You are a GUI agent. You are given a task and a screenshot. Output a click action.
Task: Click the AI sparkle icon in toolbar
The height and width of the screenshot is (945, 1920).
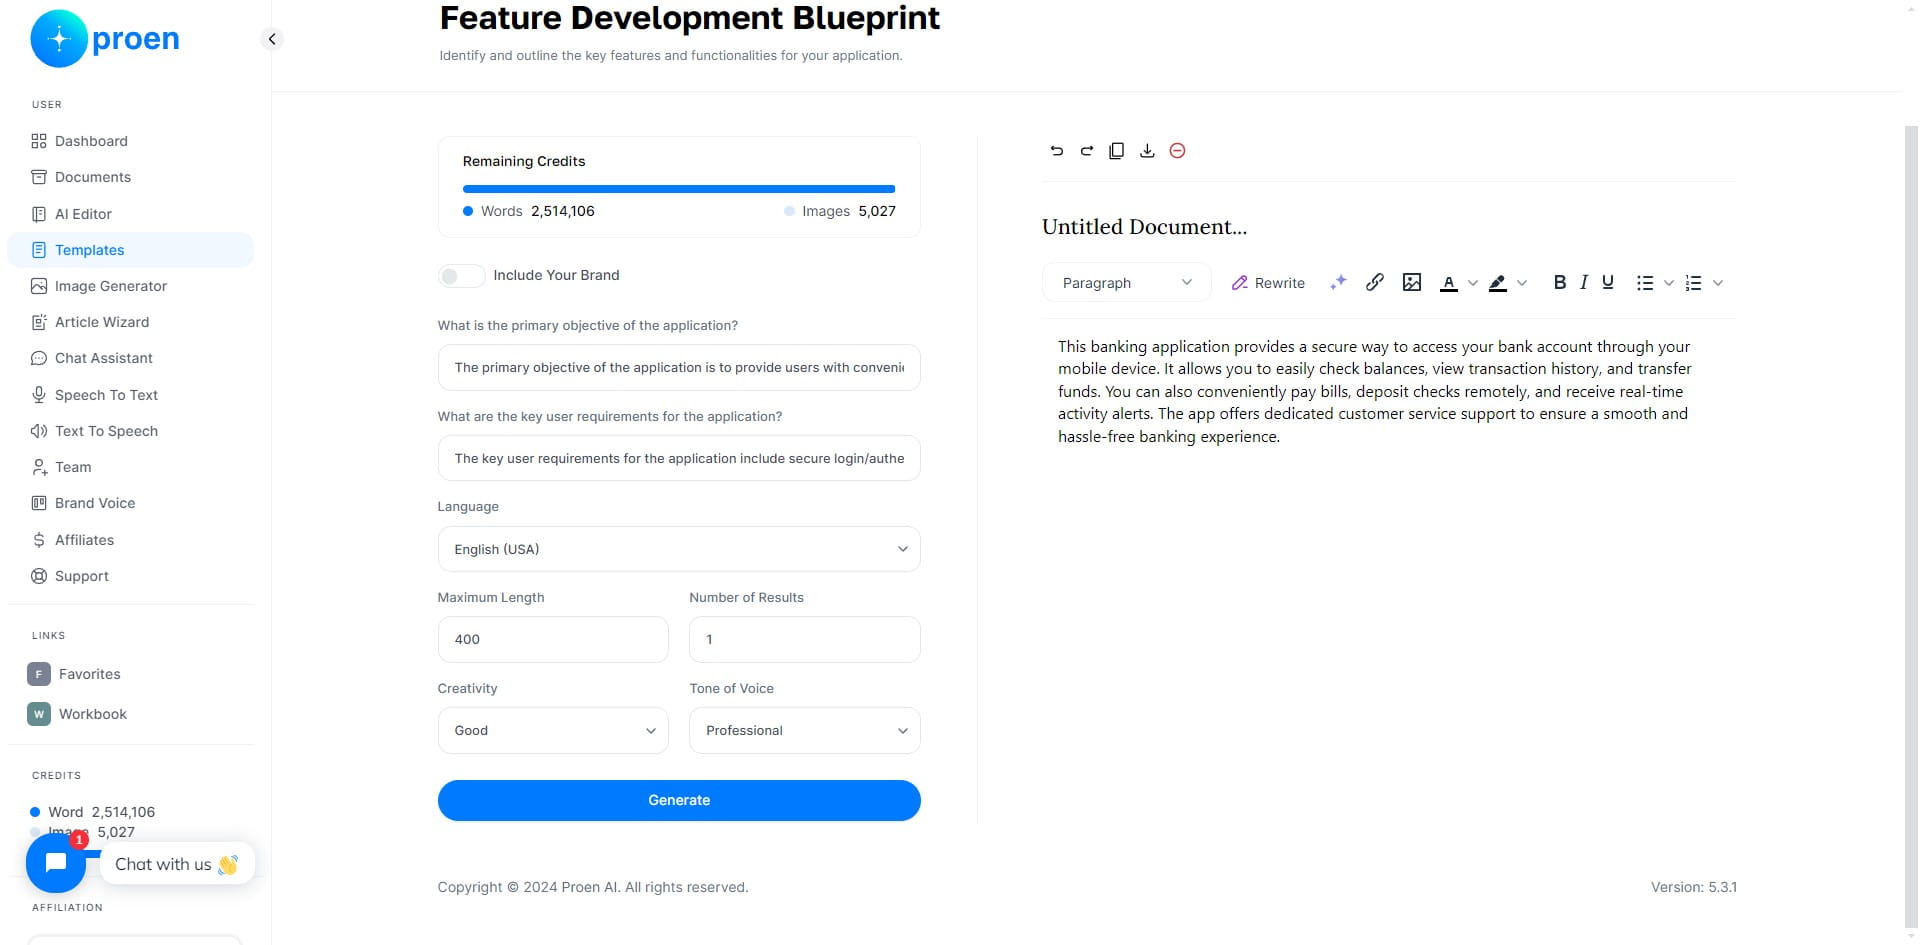tap(1338, 283)
